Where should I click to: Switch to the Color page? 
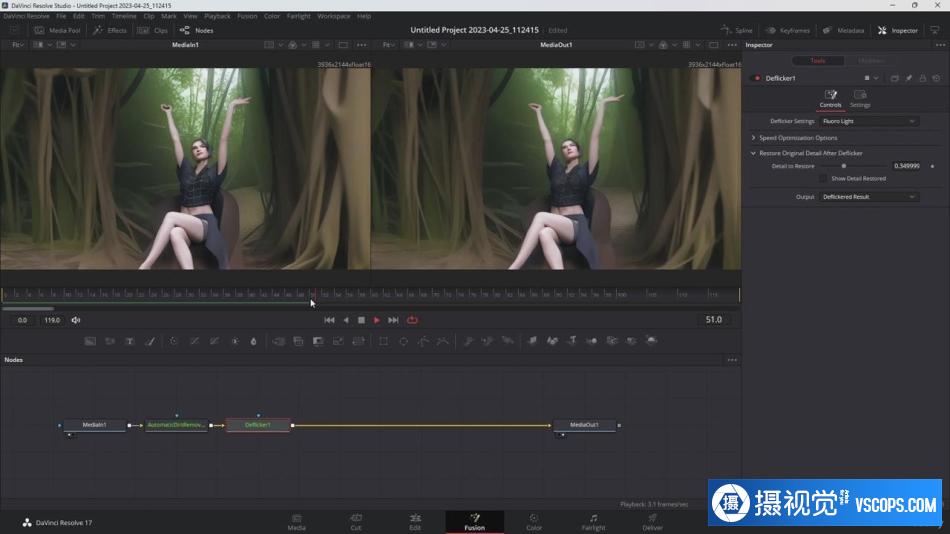534,522
